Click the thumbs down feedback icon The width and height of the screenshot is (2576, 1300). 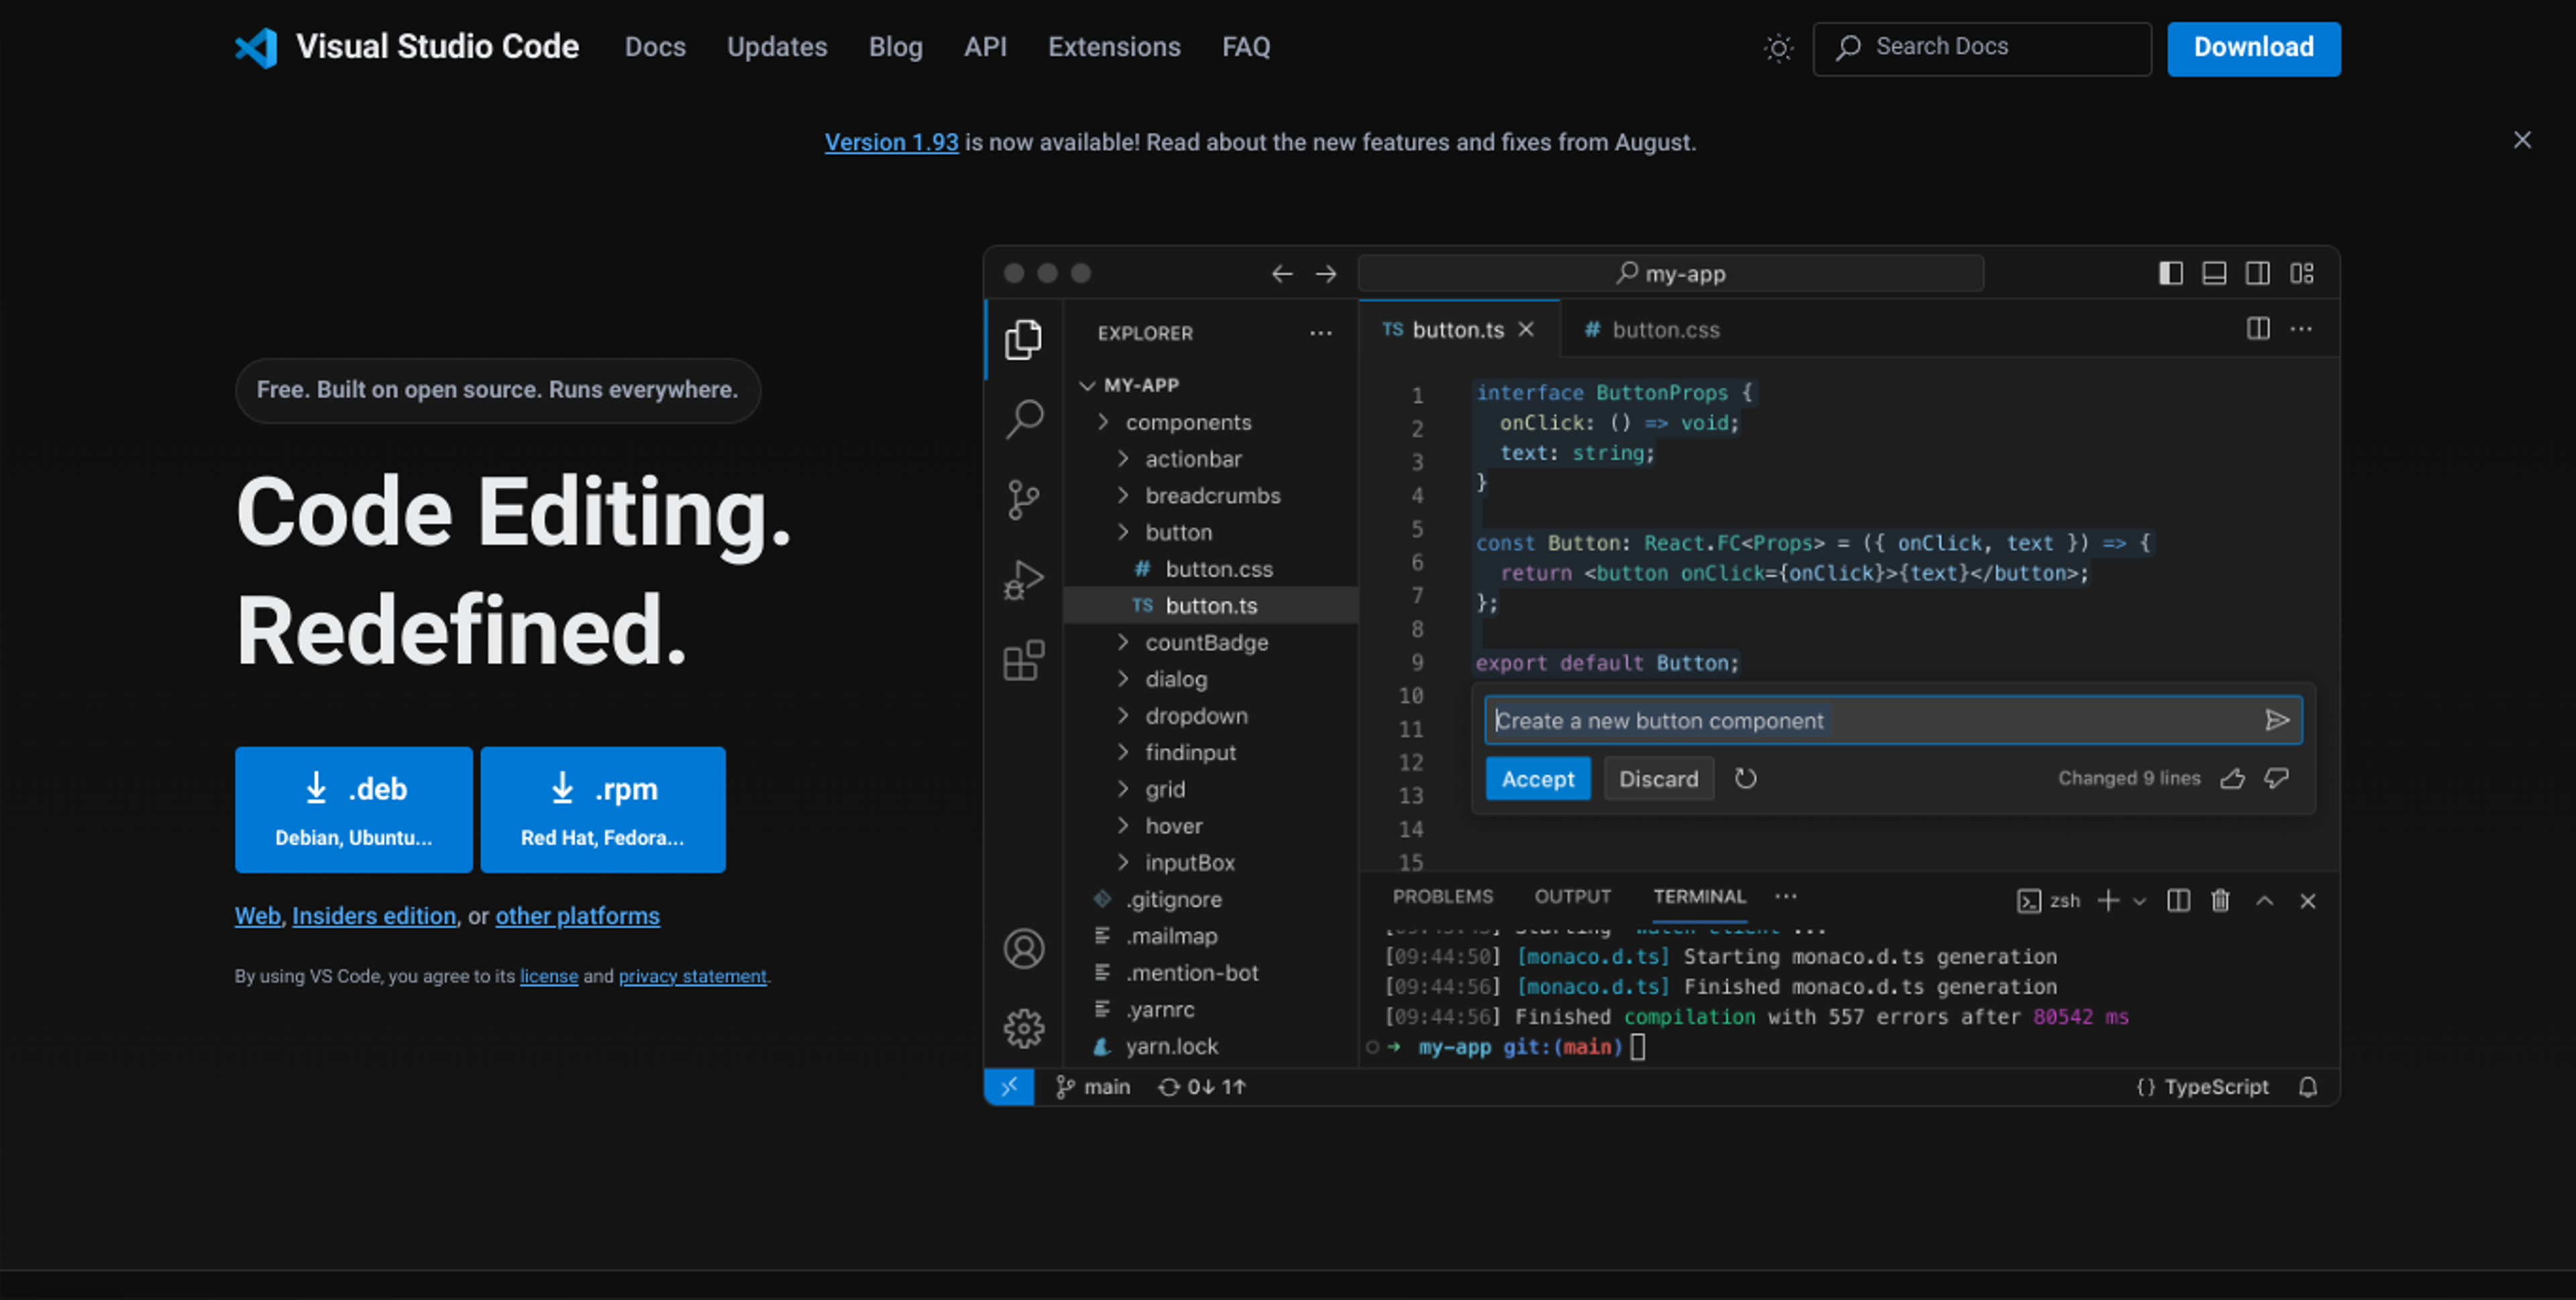[x=2277, y=778]
